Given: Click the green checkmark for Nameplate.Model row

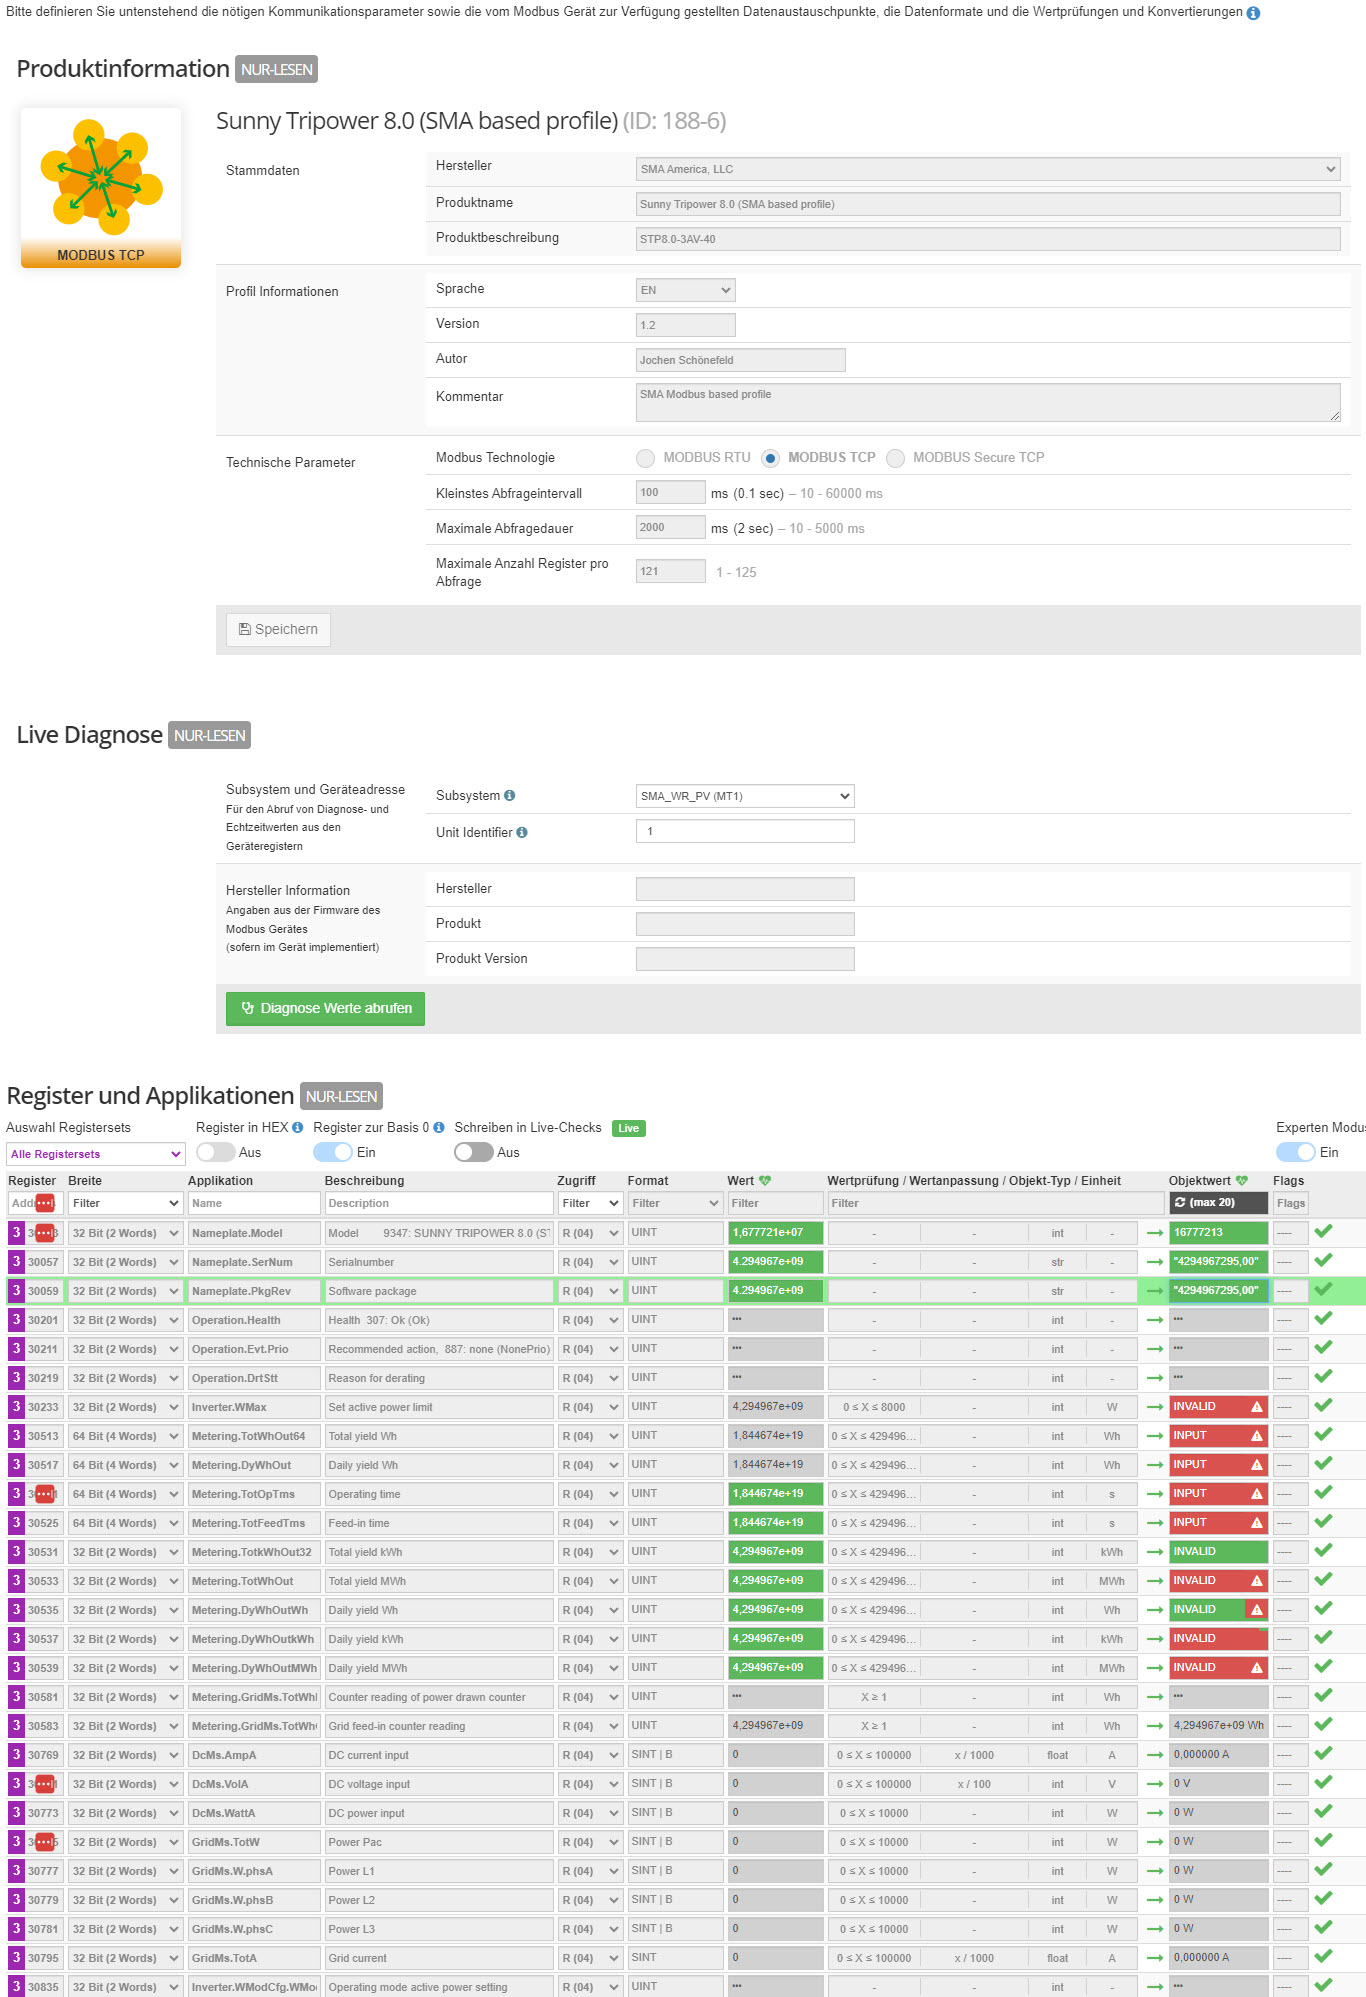Looking at the screenshot, I should 1323,1232.
